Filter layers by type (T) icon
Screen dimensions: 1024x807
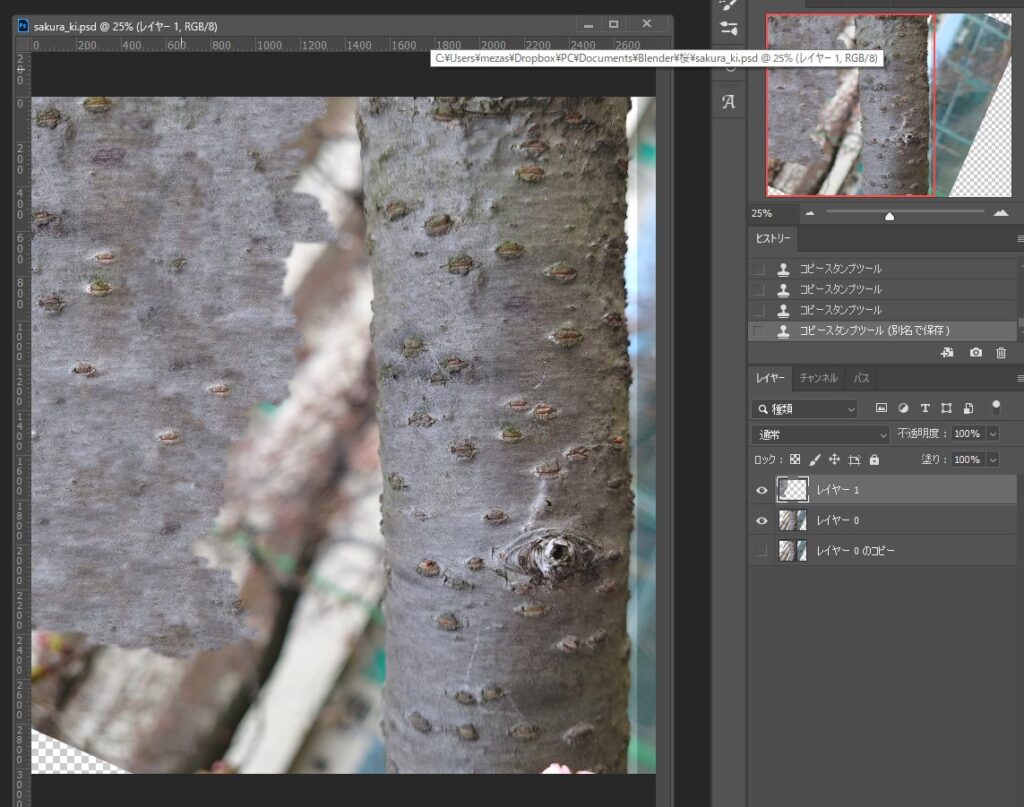click(925, 408)
